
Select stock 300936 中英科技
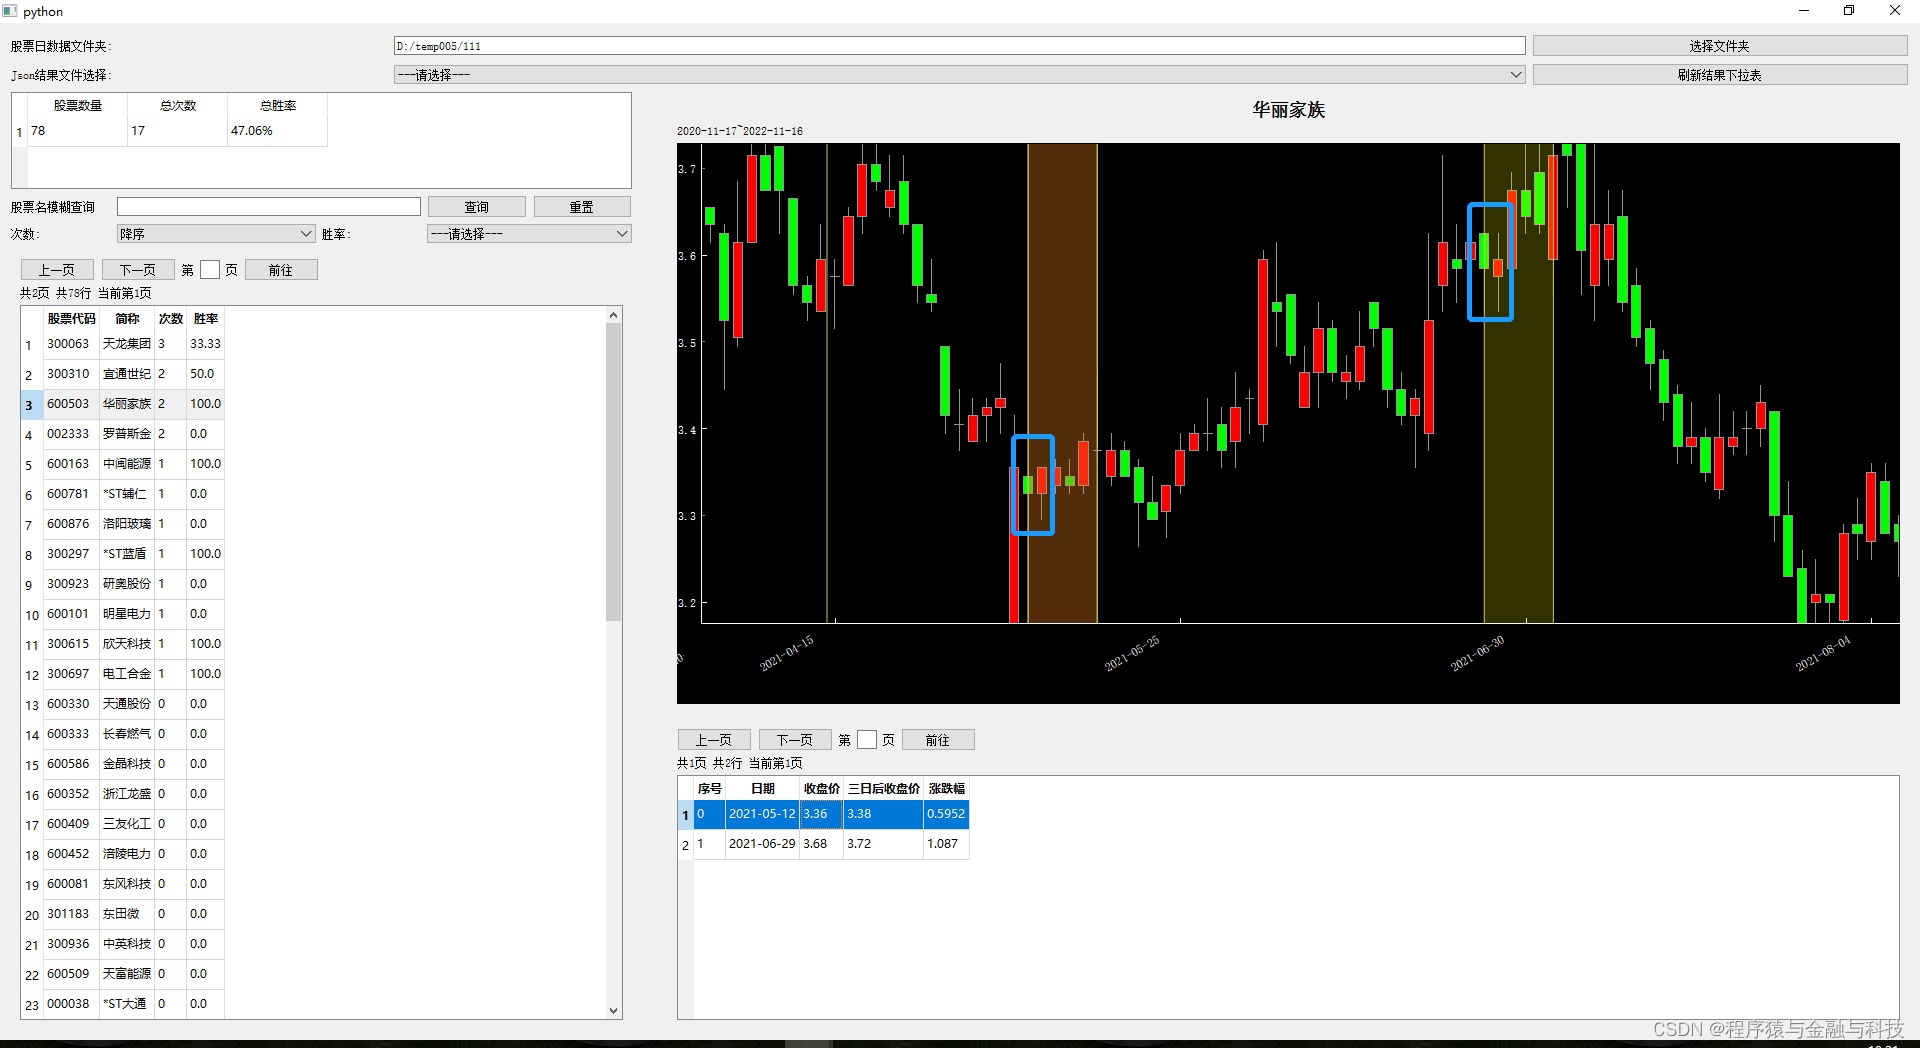point(124,944)
